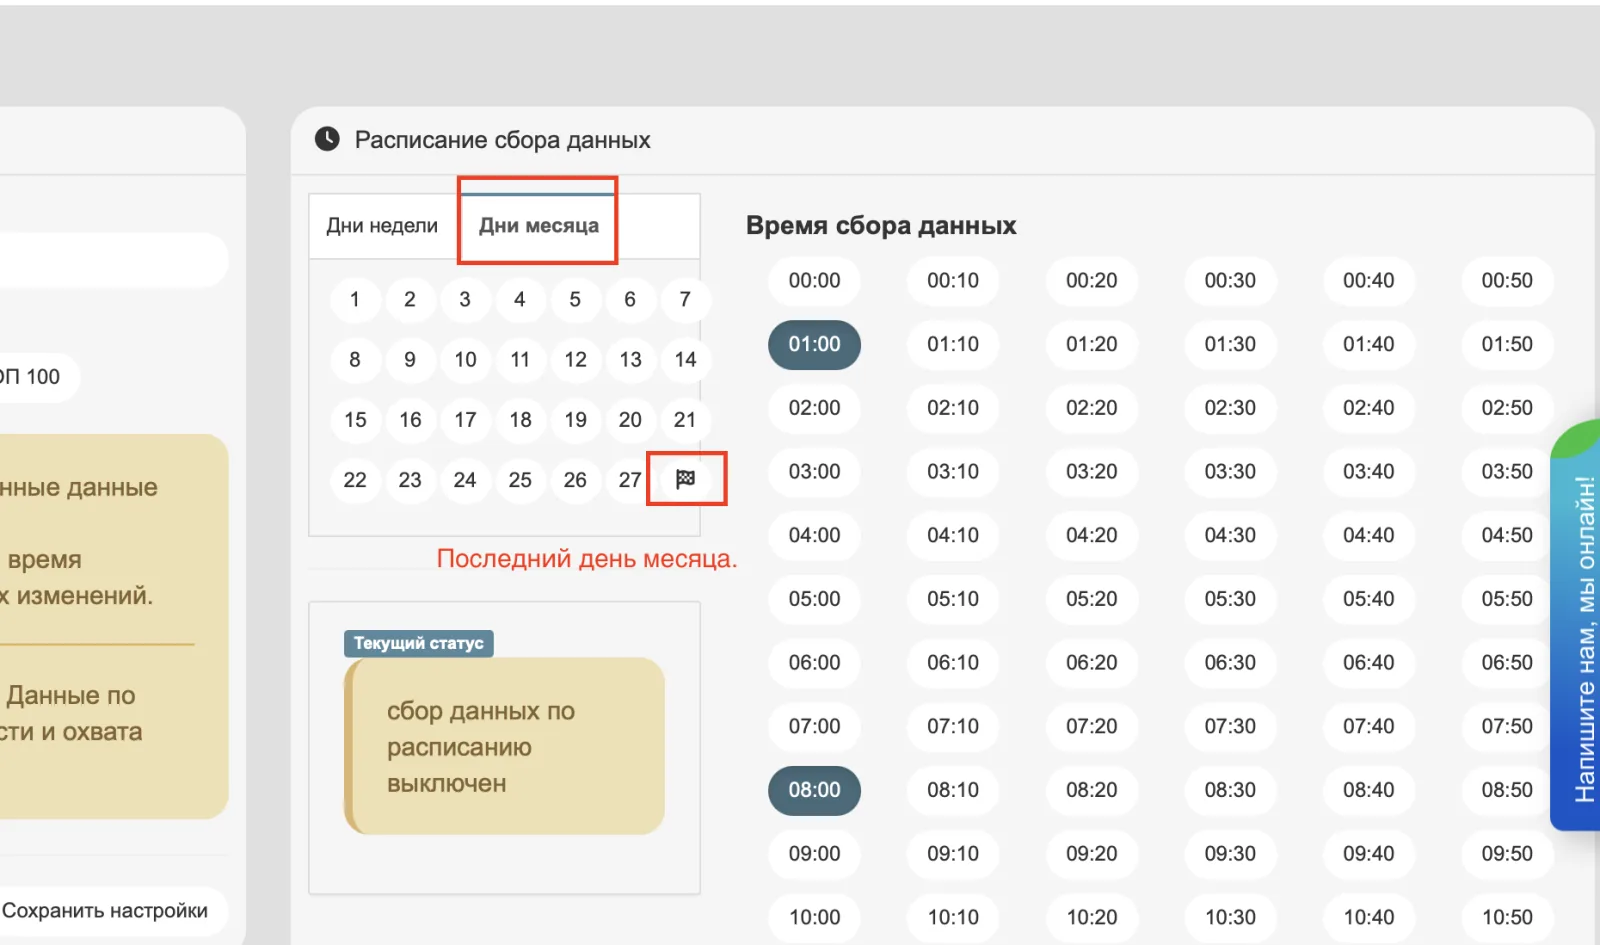Open the Дни месяца tab
Screen dimensions: 1600x945
tap(538, 226)
